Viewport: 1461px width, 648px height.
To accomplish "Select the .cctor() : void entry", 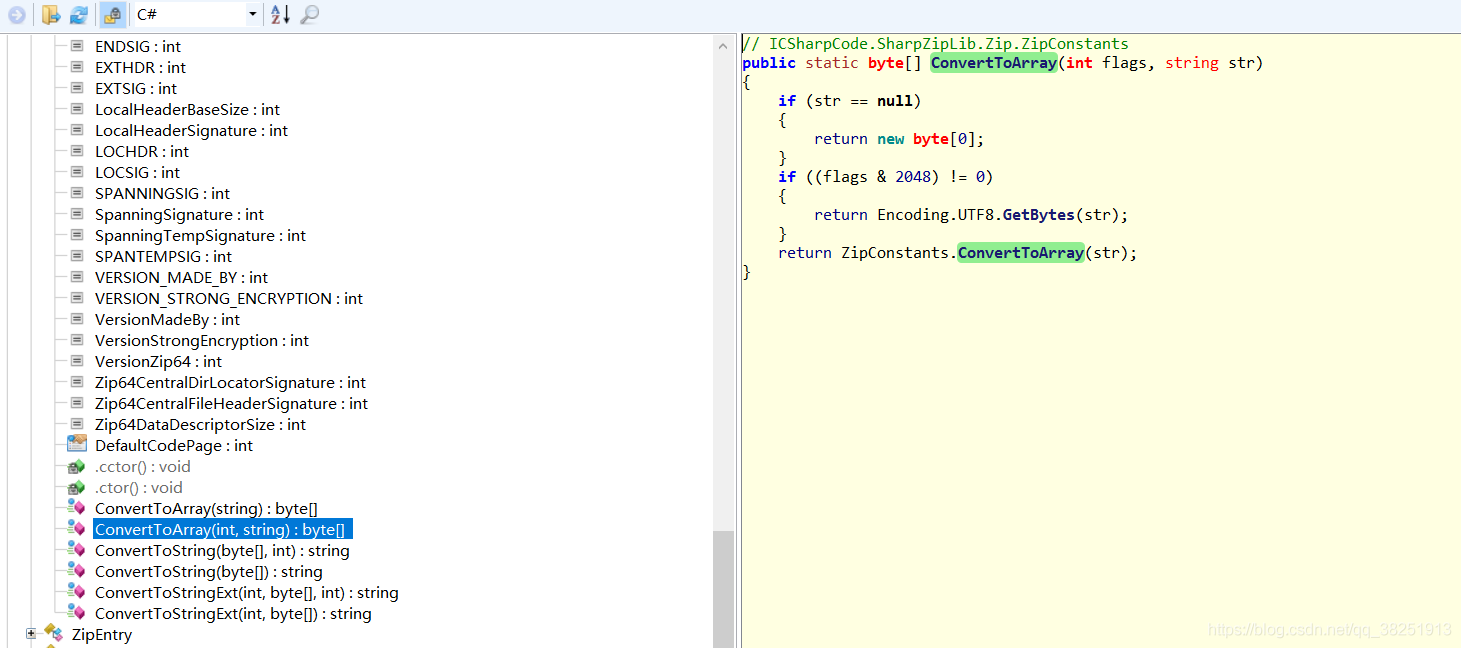I will (142, 466).
